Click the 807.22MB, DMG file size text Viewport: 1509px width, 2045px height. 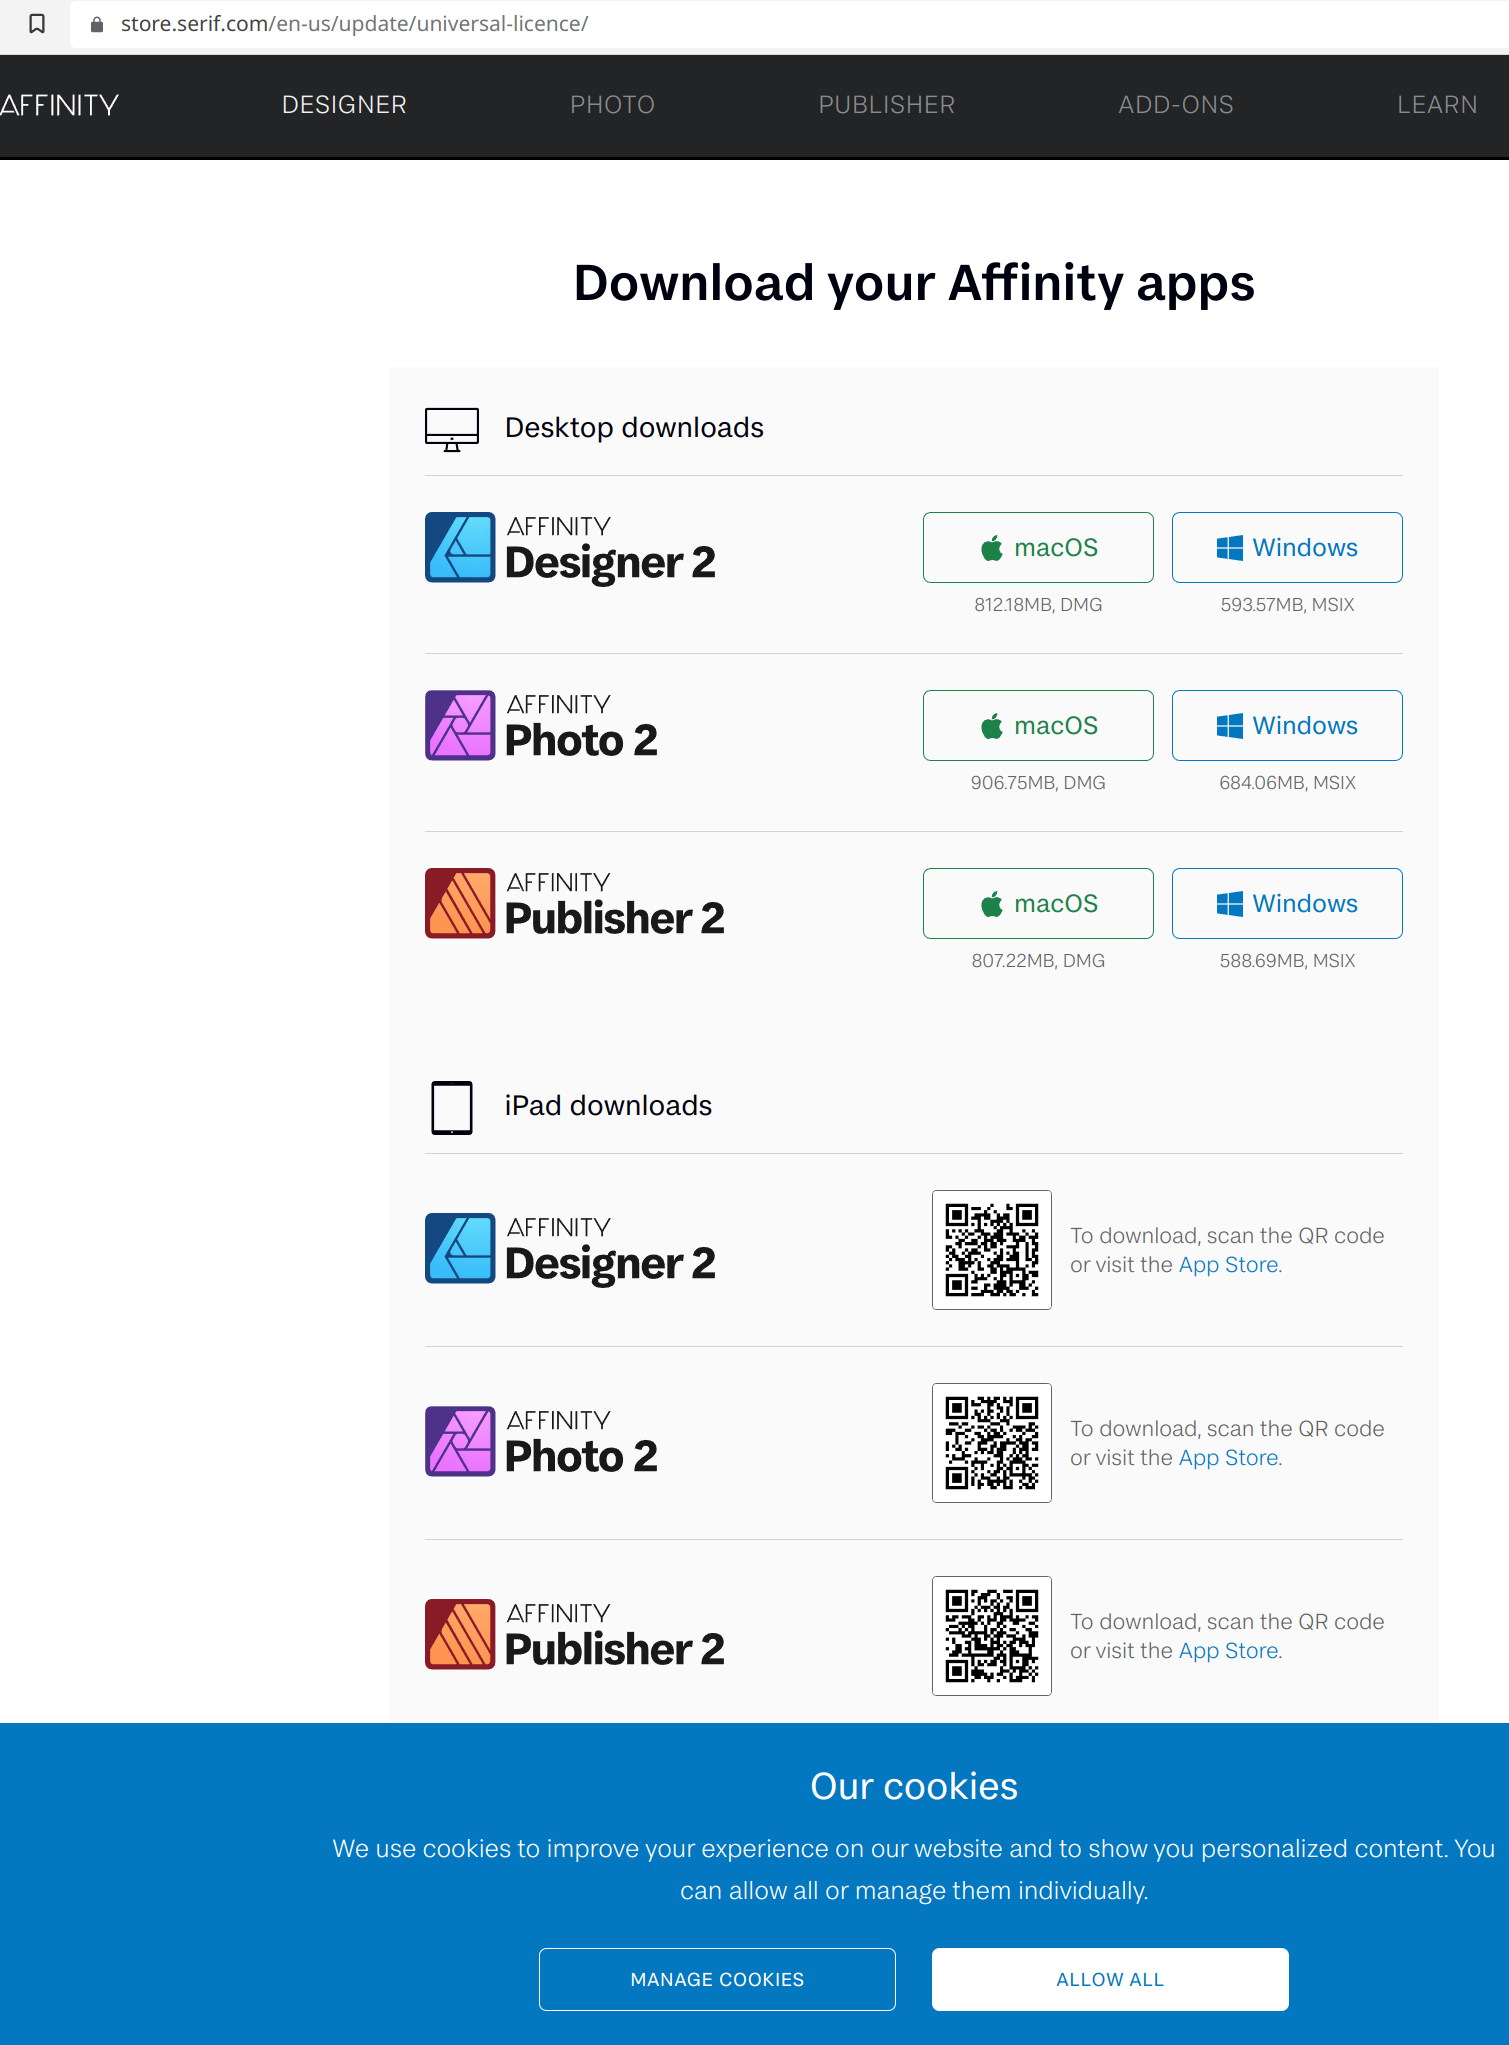(x=1038, y=961)
